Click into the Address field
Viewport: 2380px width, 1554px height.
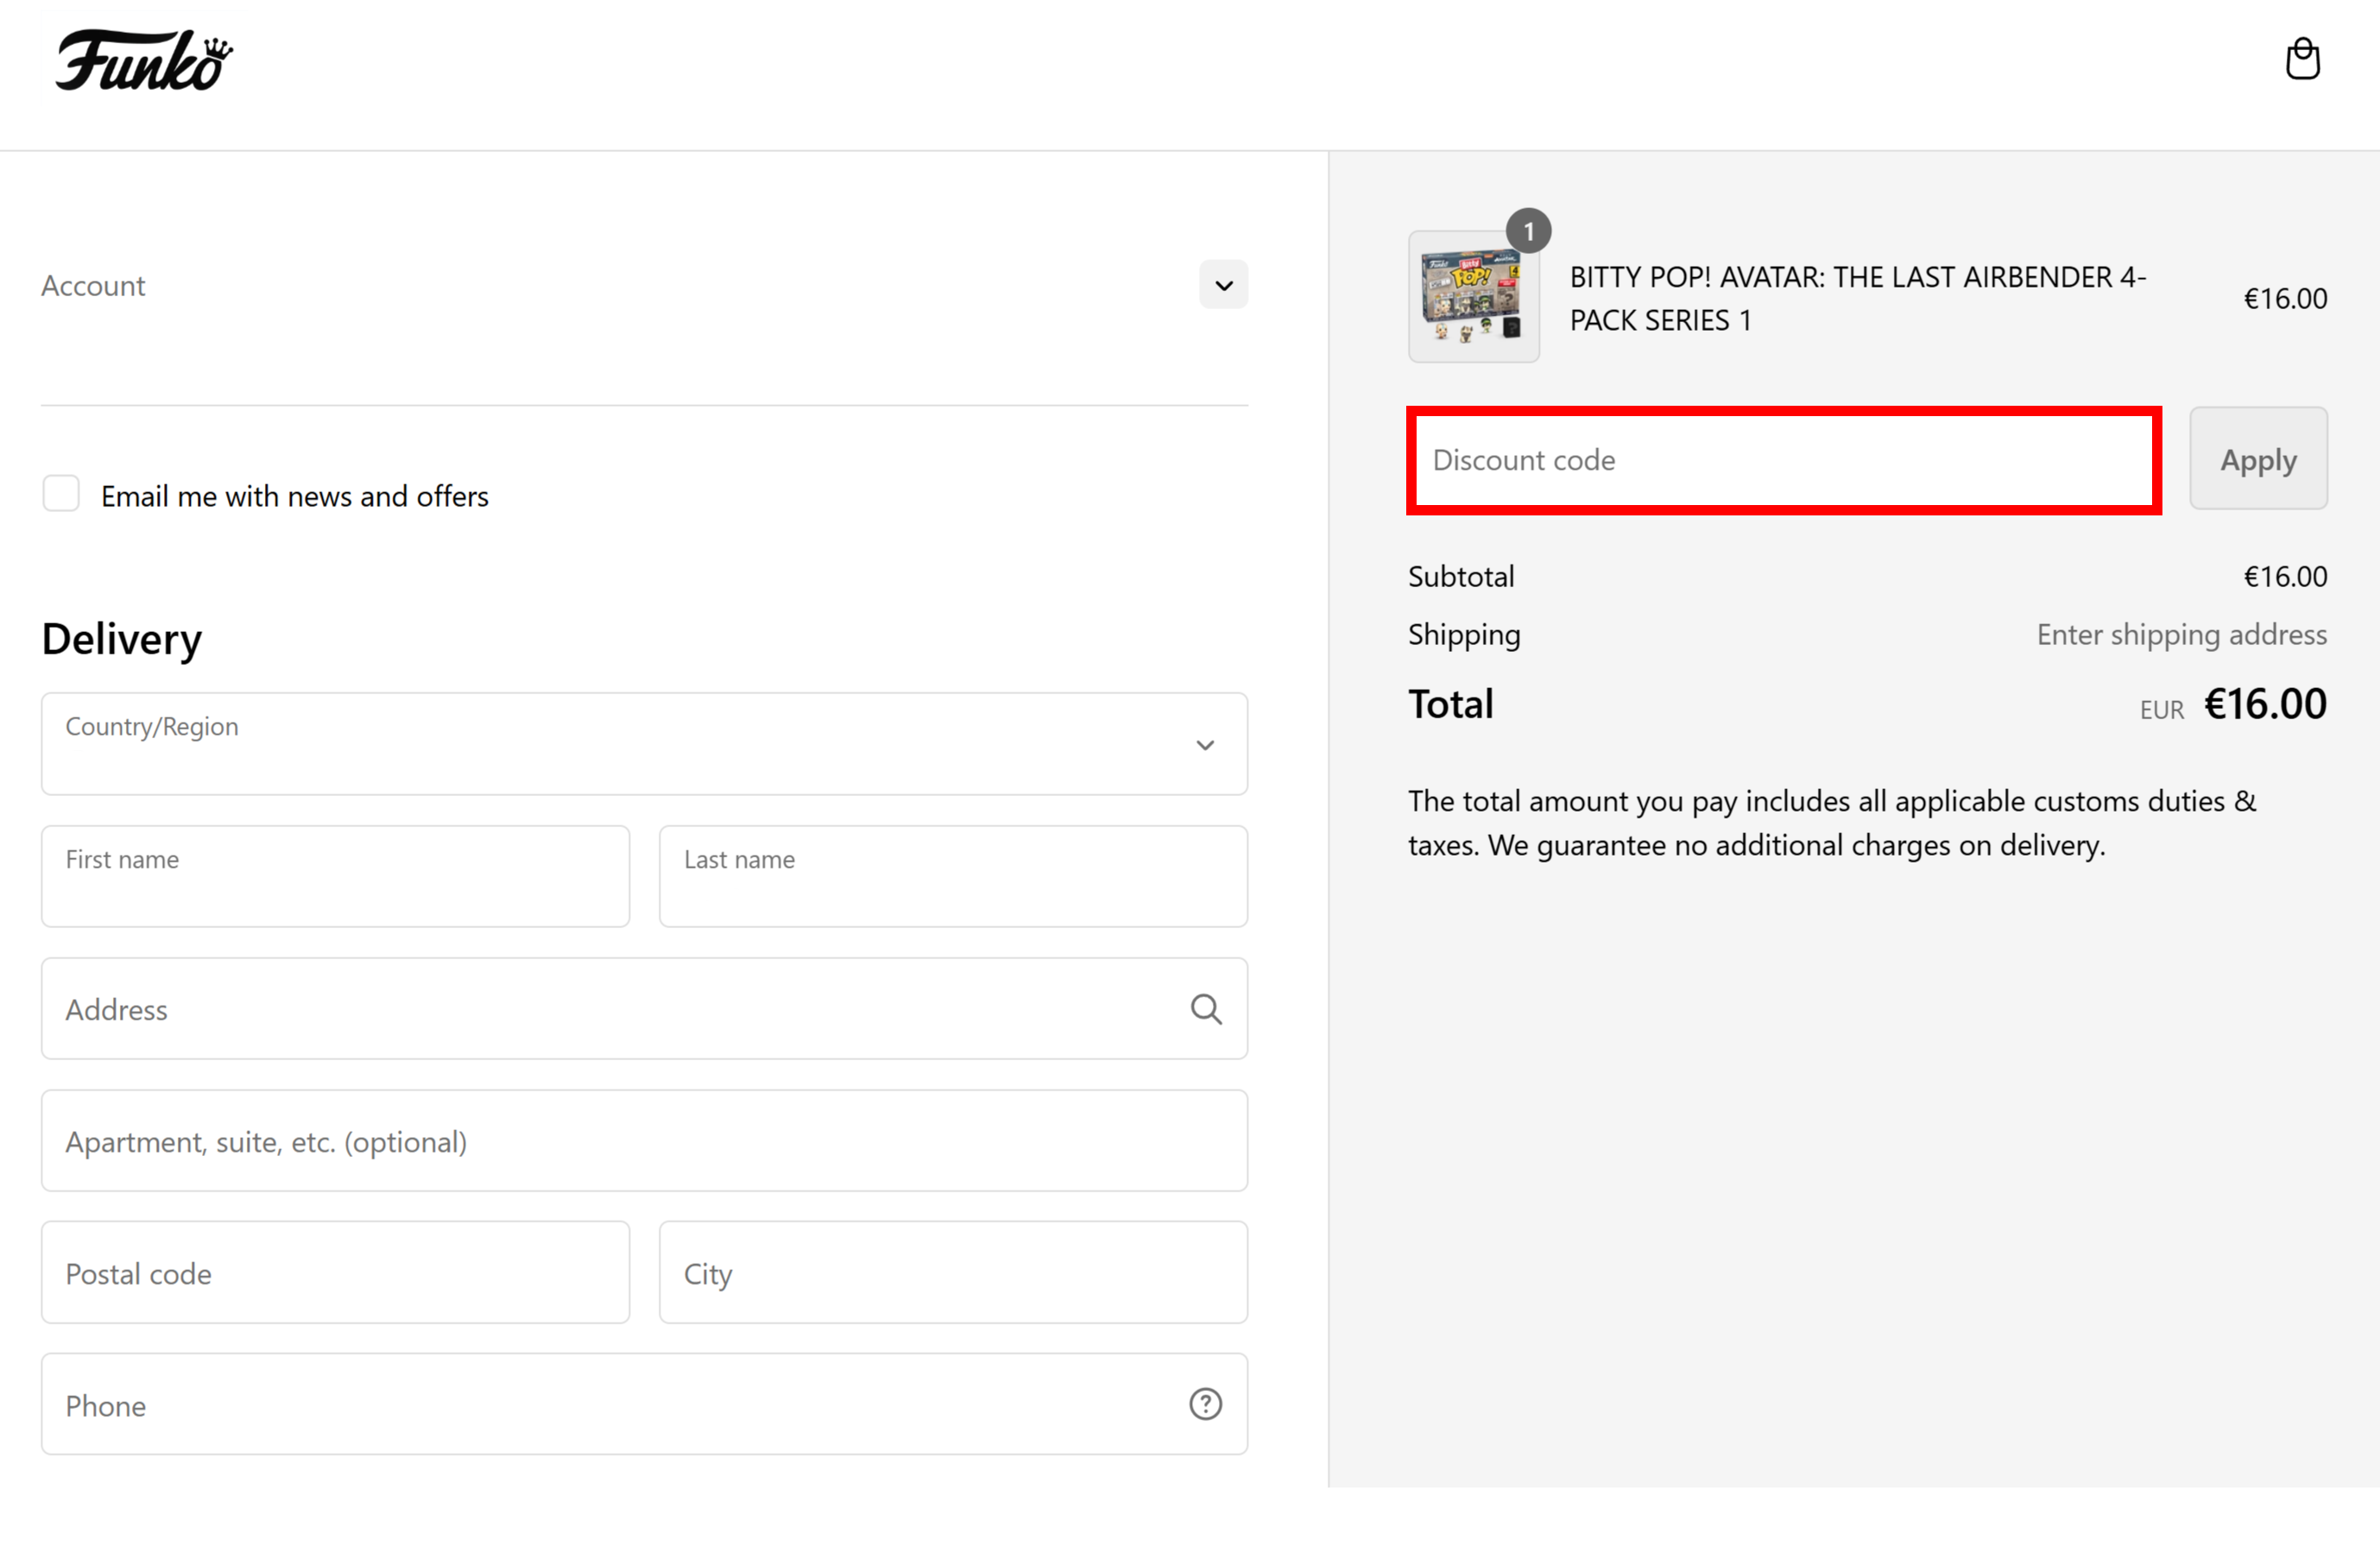tap(644, 1009)
